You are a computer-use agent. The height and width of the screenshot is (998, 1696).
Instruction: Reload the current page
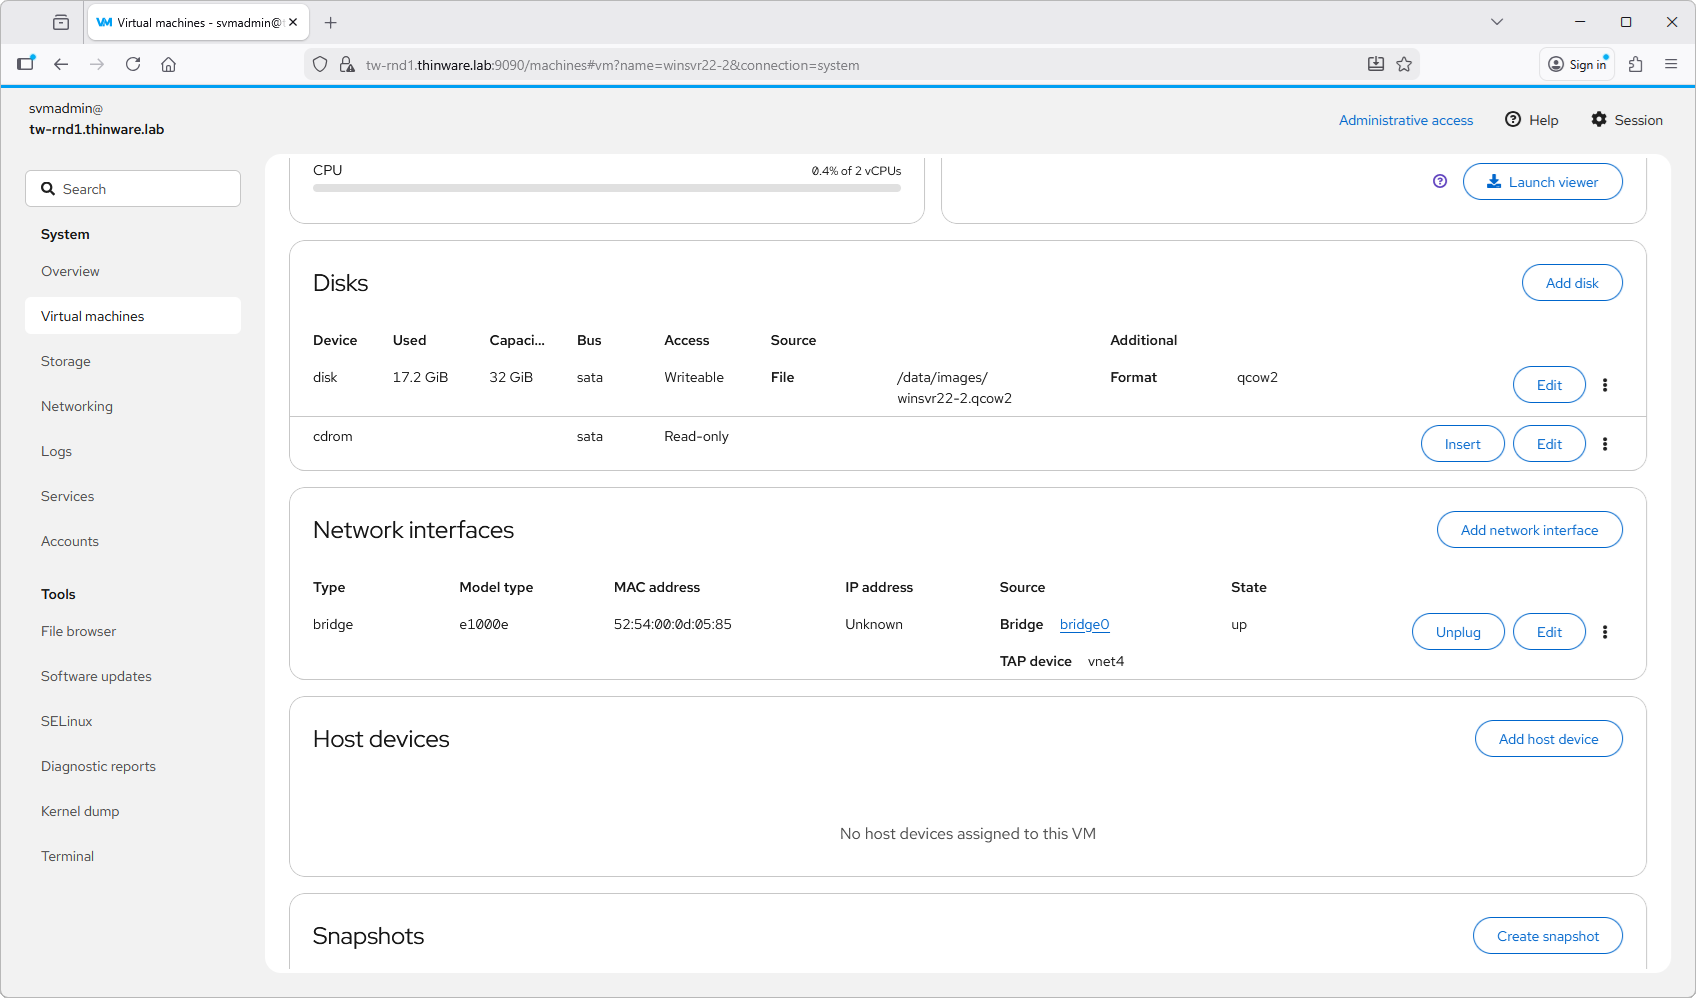click(x=133, y=64)
